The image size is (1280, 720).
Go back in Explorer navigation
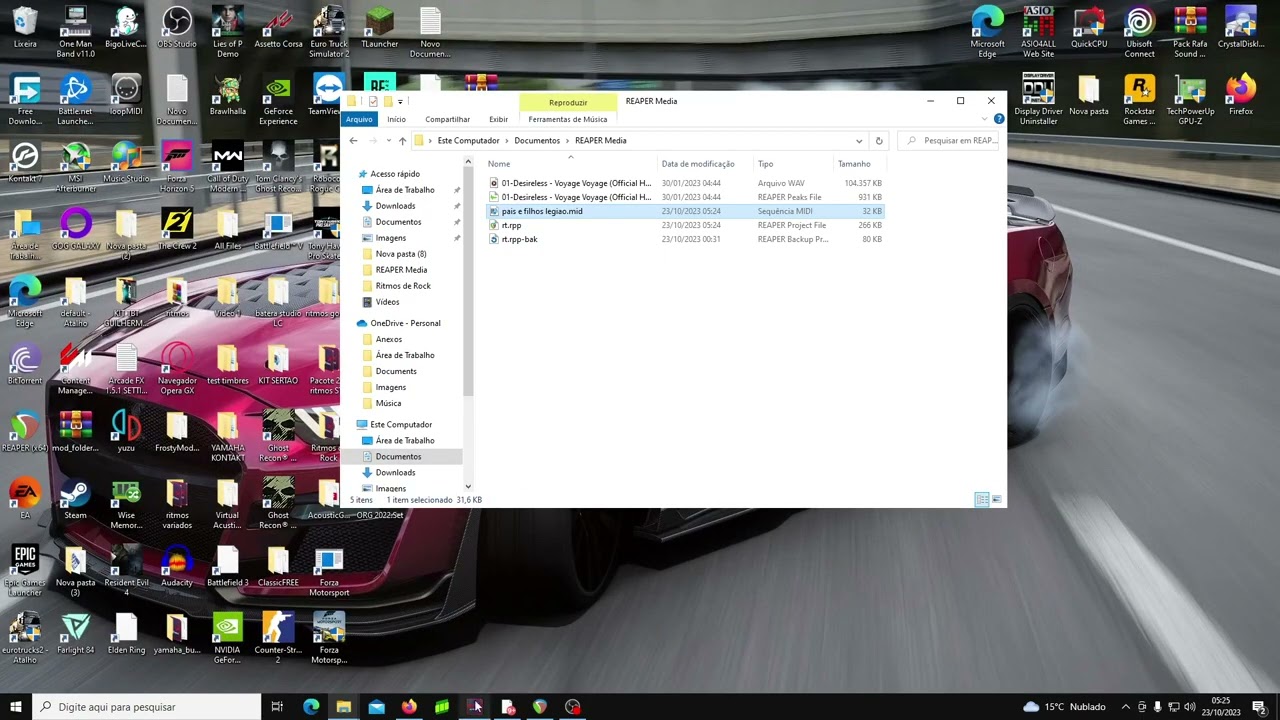tap(353, 141)
